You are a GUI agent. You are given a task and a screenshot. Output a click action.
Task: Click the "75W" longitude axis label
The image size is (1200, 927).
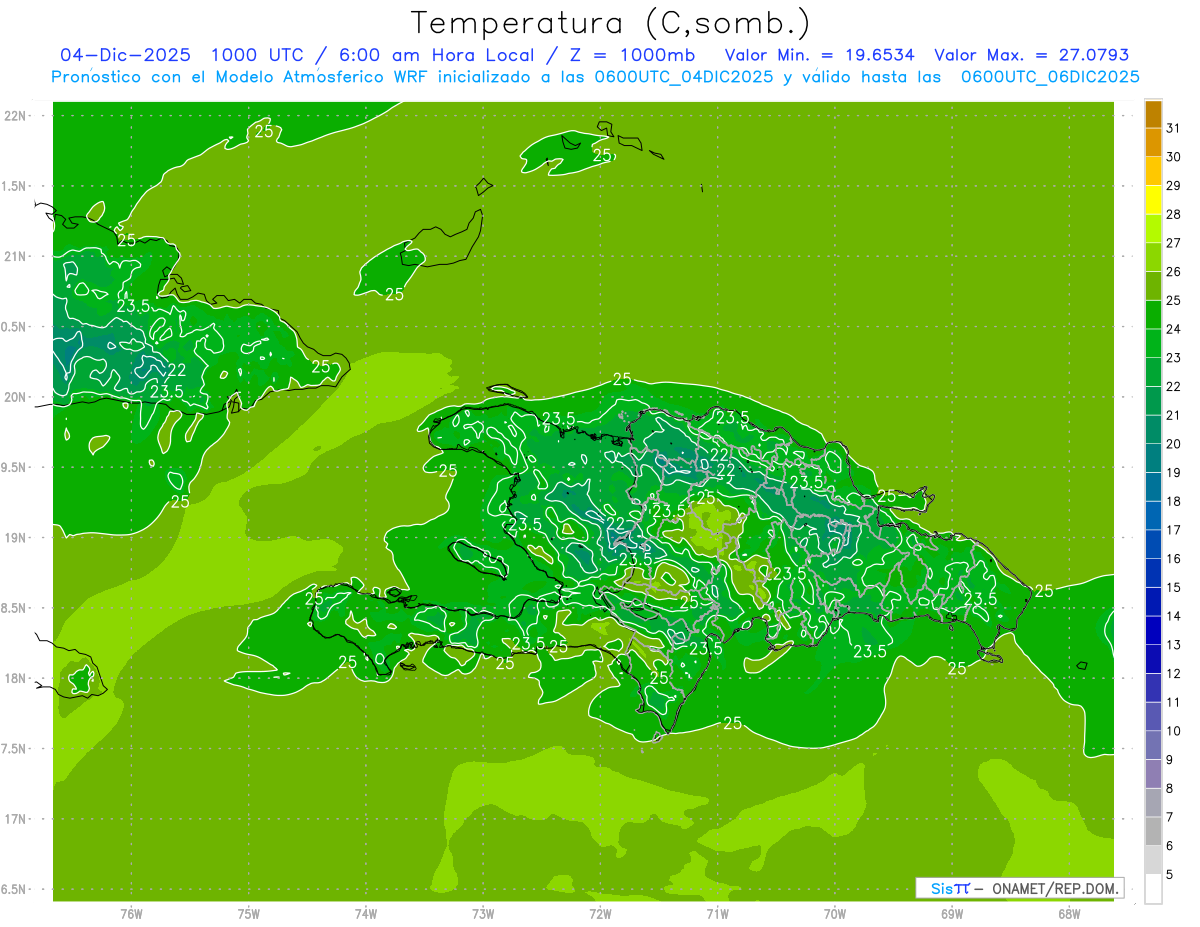(248, 913)
